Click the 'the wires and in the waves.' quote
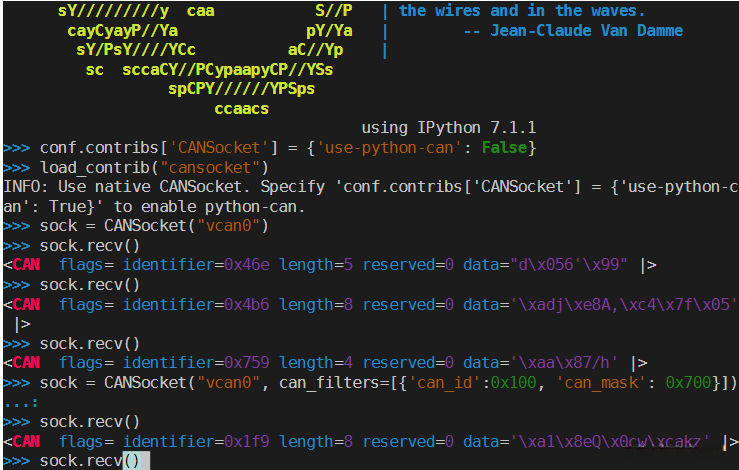The image size is (739, 470). 522,11
